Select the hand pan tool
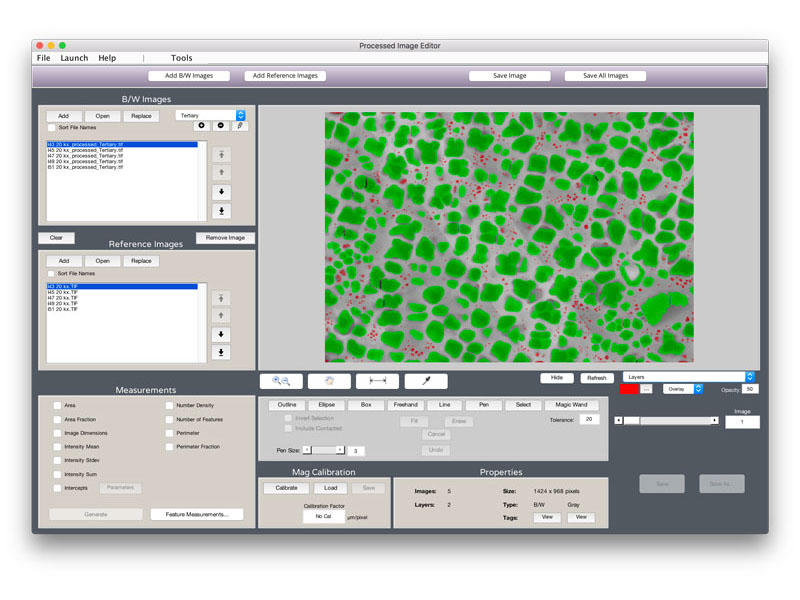The height and width of the screenshot is (600, 800). click(329, 381)
